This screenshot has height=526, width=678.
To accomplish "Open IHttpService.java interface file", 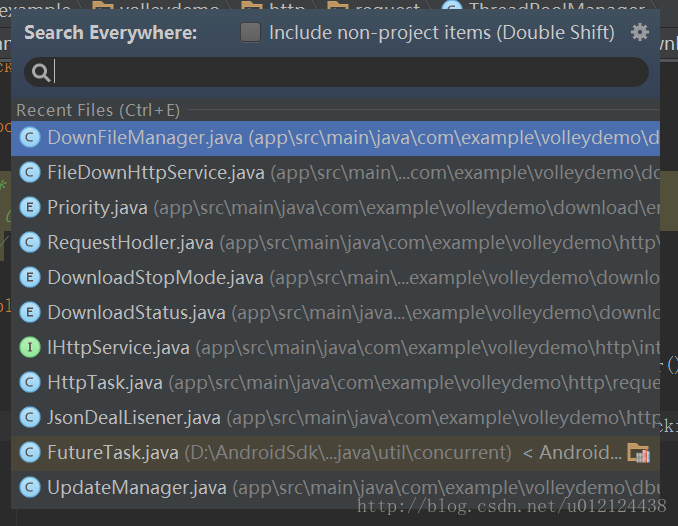I will 335,348.
